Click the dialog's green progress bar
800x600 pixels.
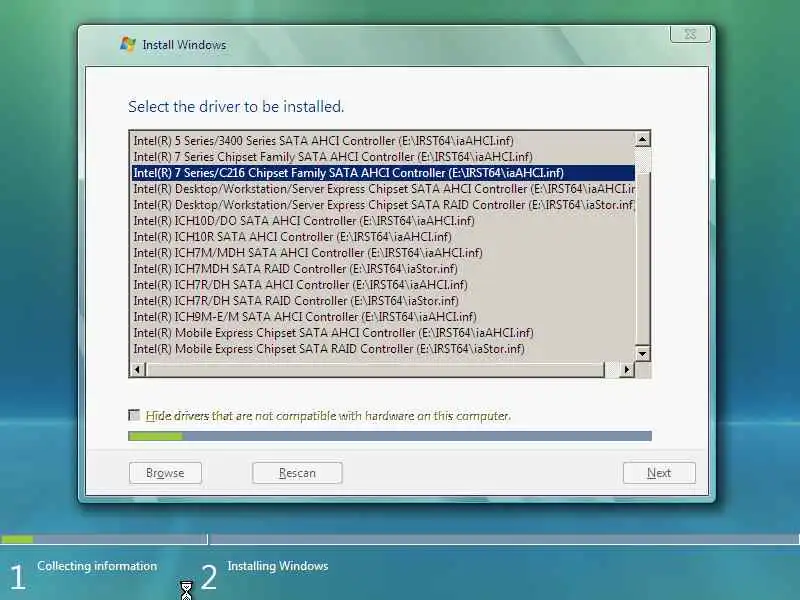click(390, 436)
